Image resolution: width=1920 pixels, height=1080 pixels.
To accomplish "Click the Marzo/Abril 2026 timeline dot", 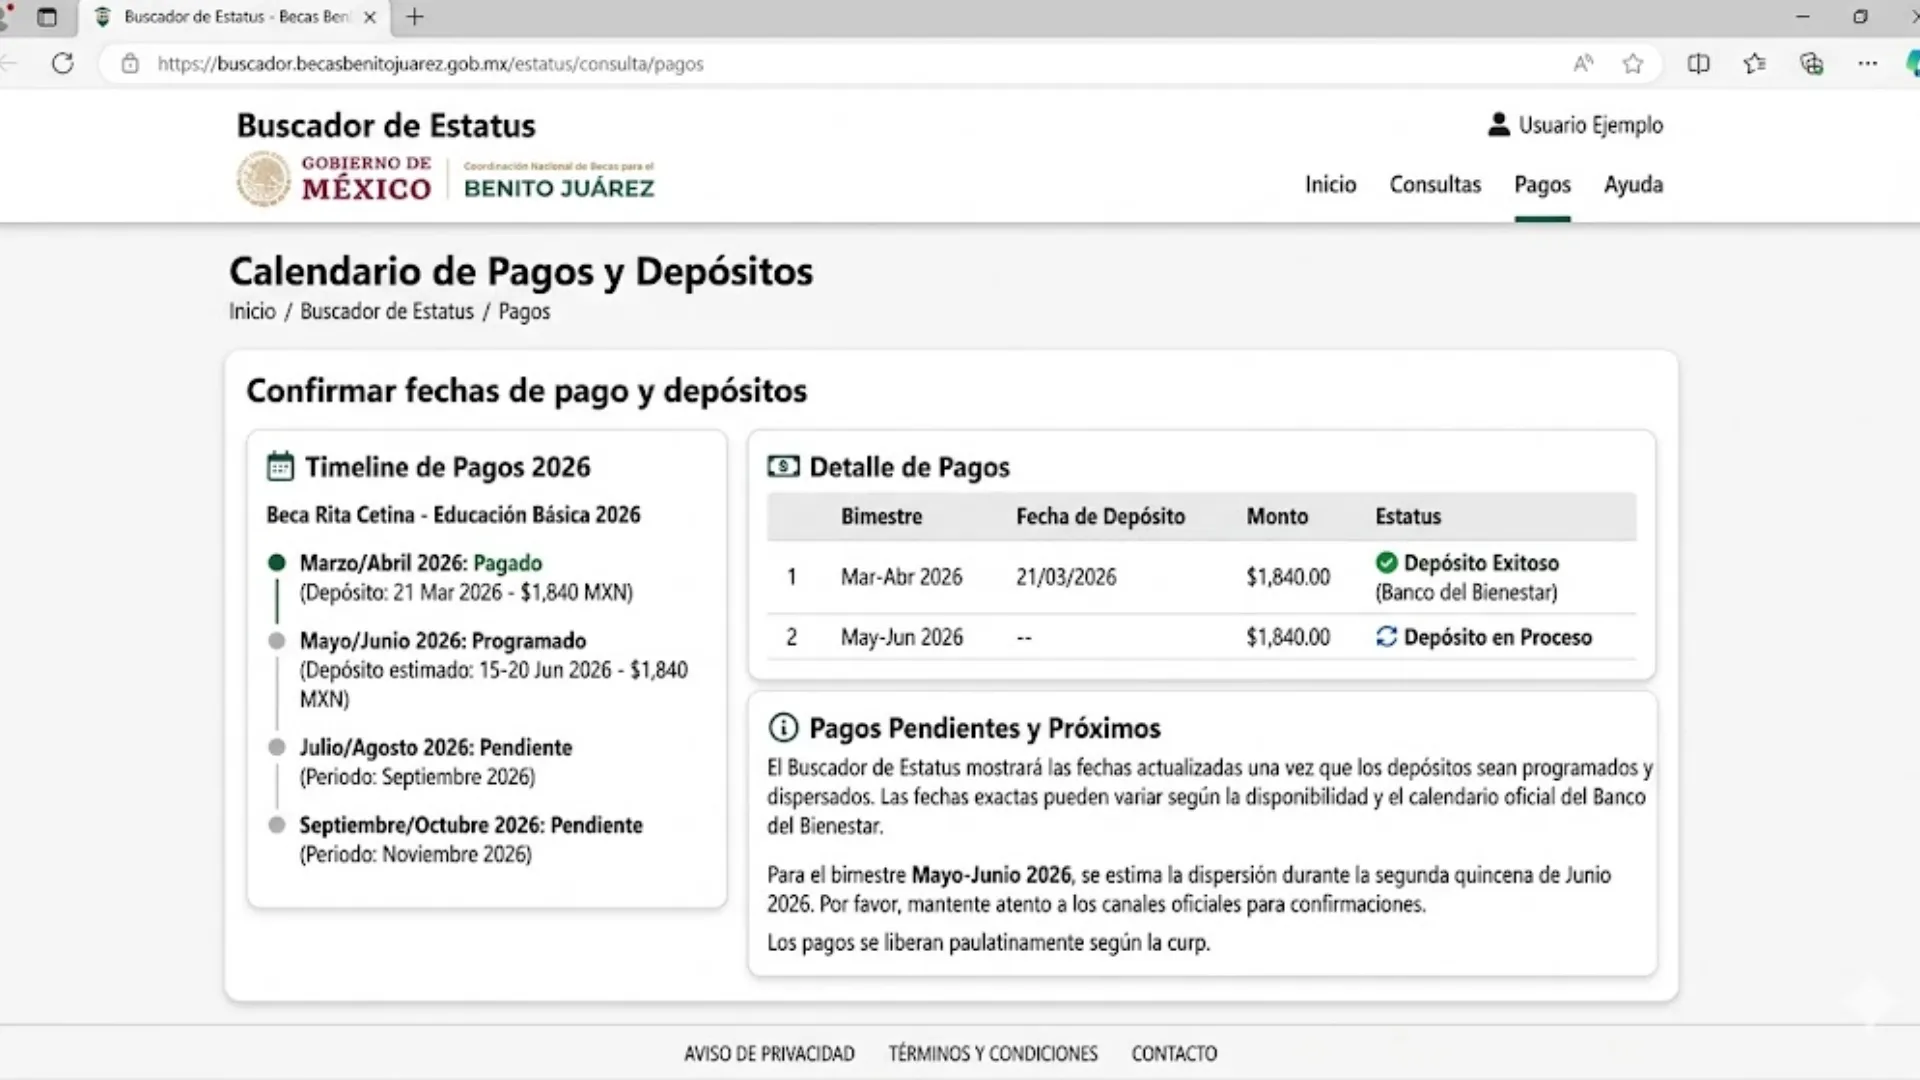I will [x=277, y=563].
